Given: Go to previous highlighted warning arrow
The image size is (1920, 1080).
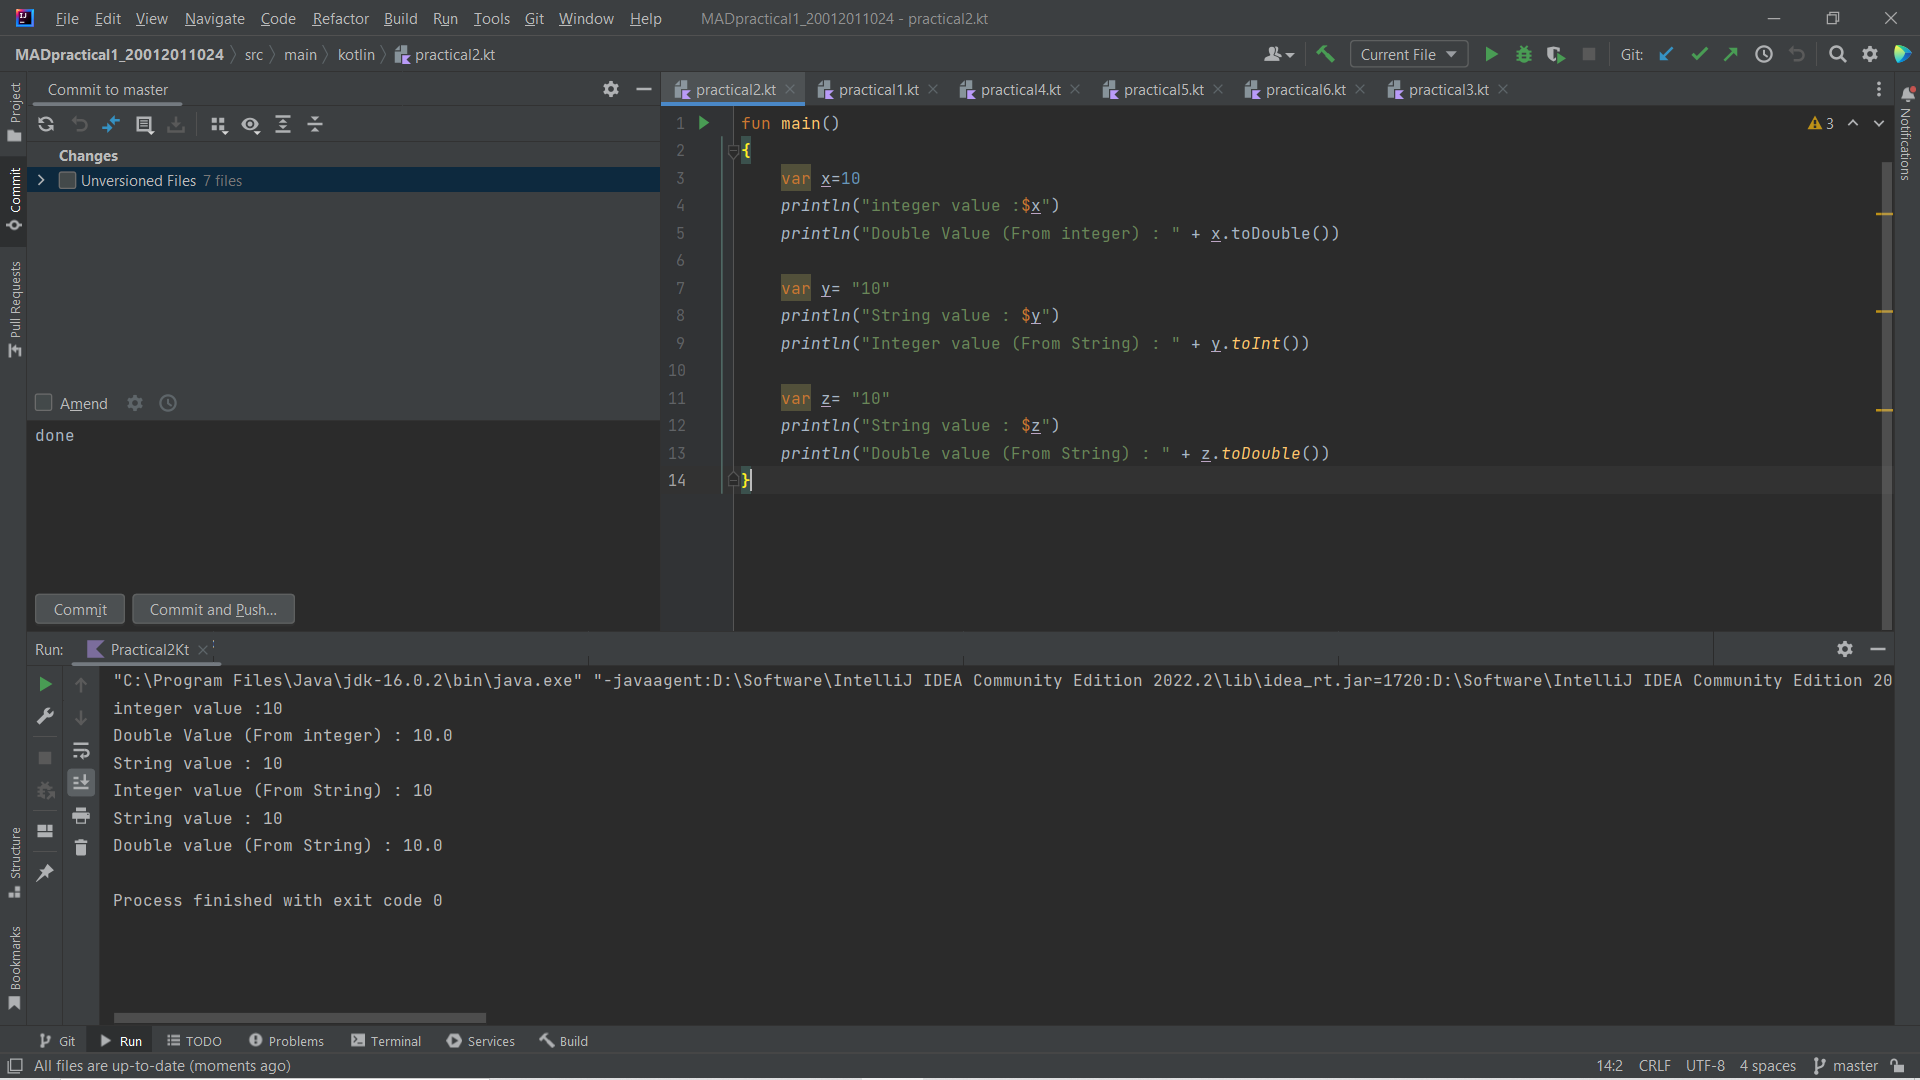Looking at the screenshot, I should pos(1853,123).
